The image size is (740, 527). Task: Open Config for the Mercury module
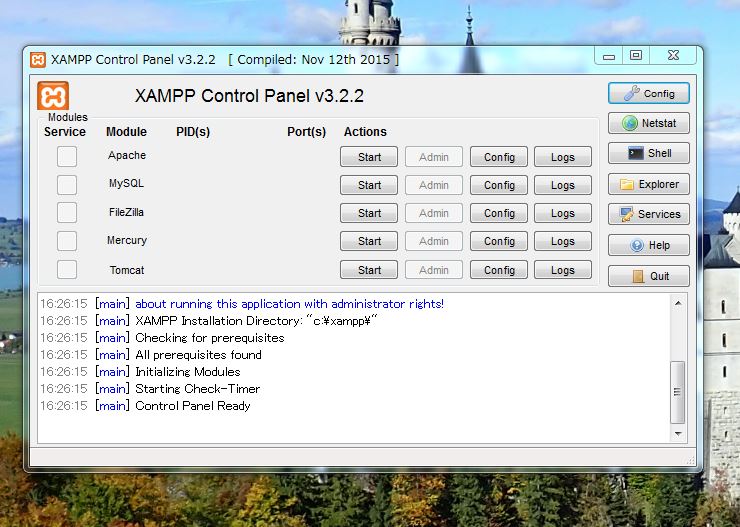coord(499,241)
